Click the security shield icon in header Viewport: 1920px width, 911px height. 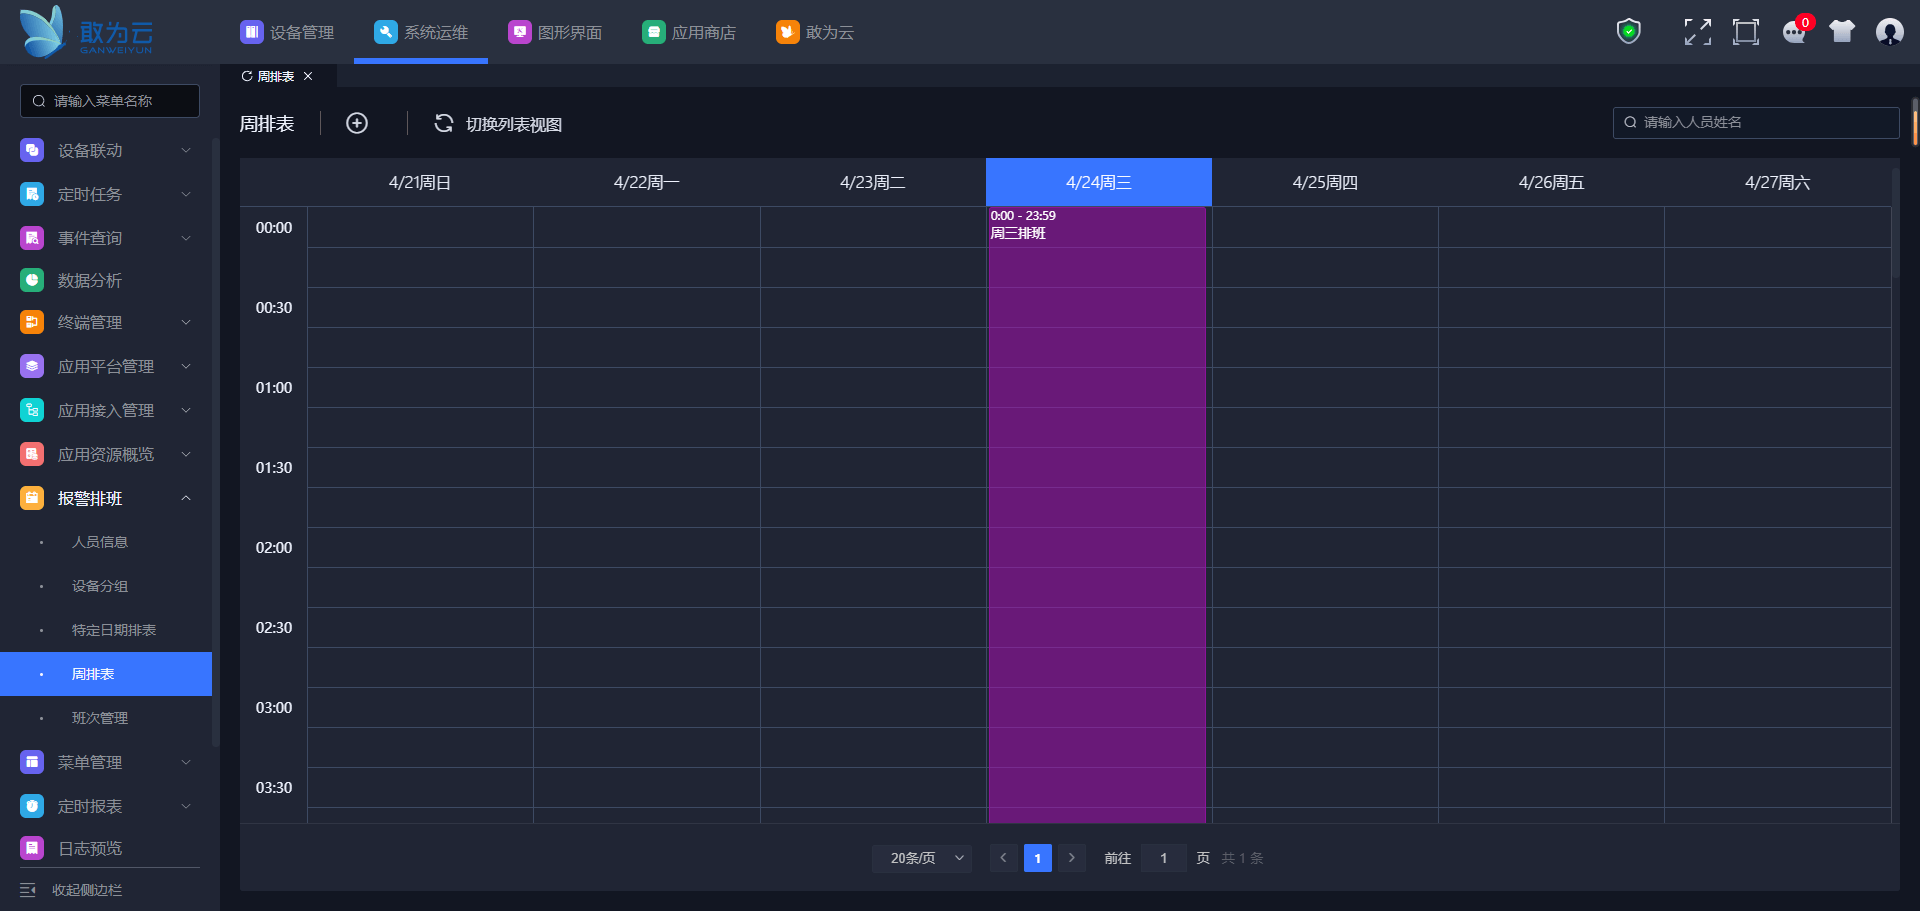tap(1629, 32)
